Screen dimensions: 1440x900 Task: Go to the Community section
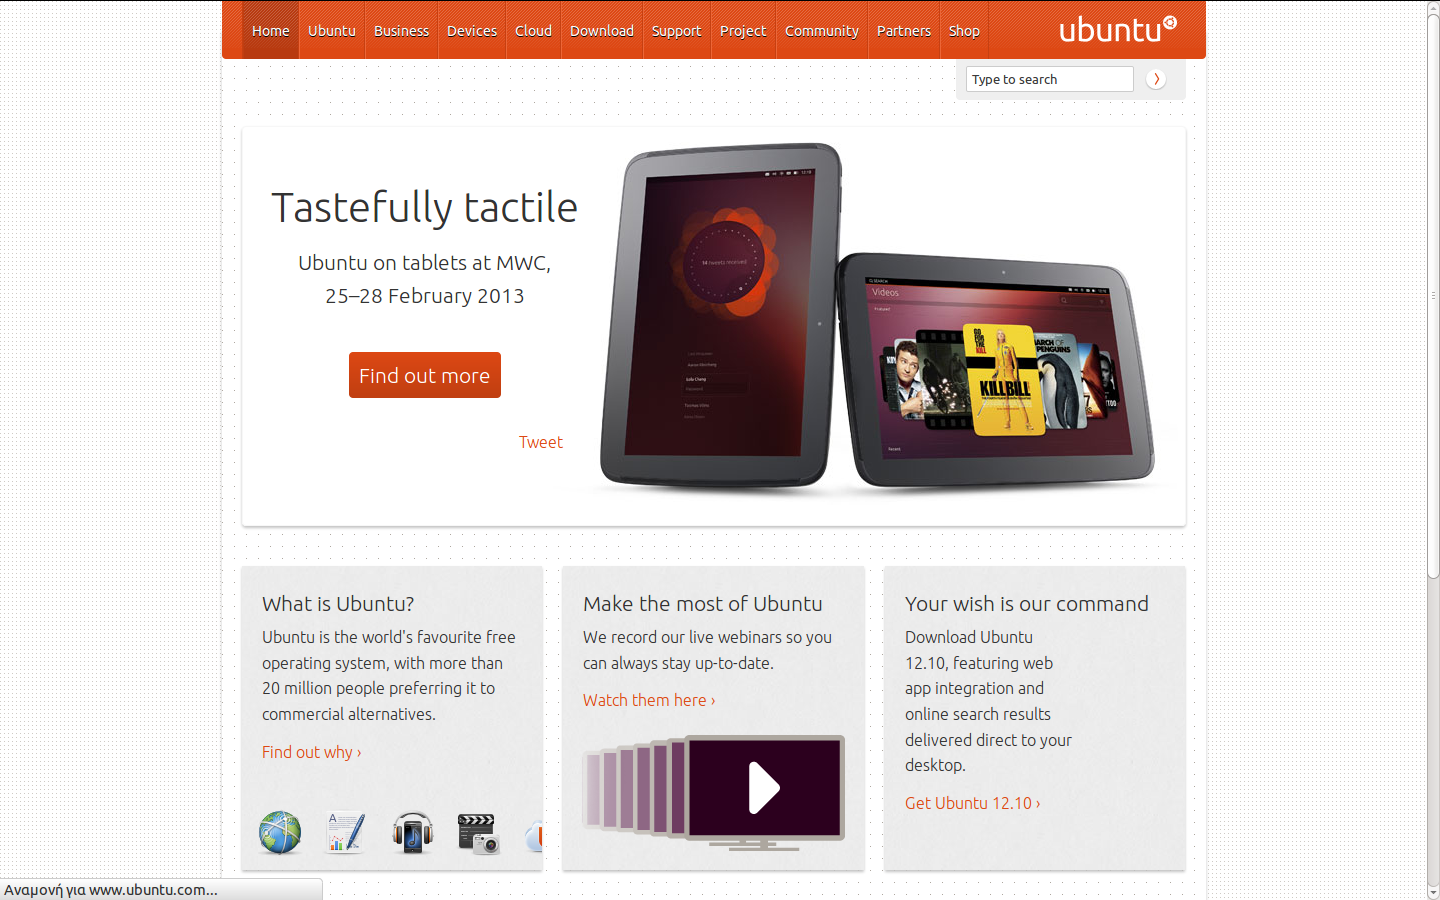coord(821,30)
